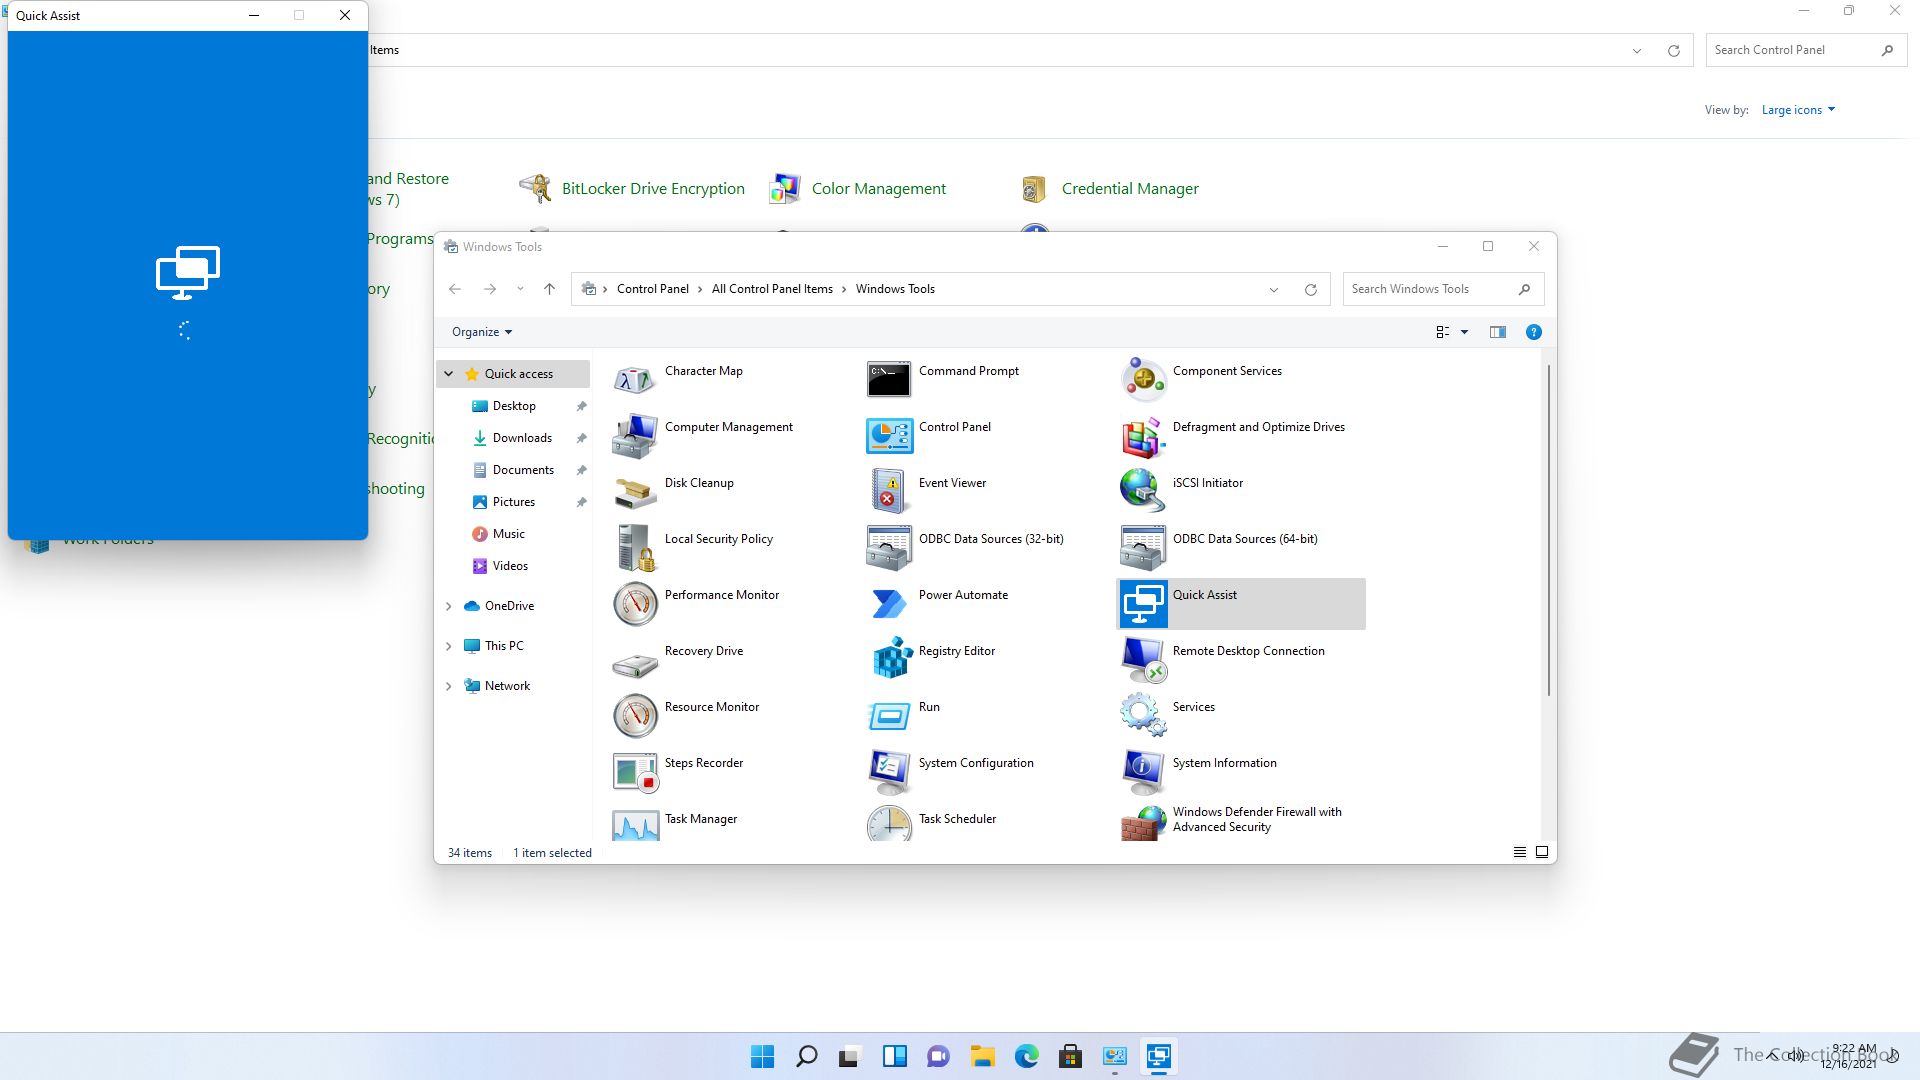Open Remote Desktop Connection icon

tap(1142, 658)
